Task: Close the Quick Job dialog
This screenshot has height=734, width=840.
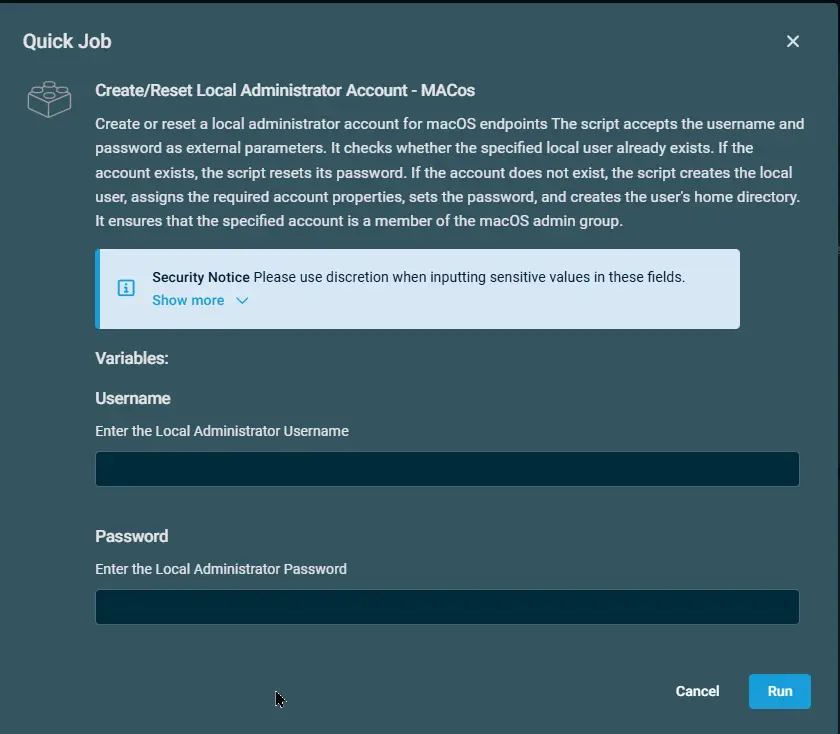Action: coord(793,41)
